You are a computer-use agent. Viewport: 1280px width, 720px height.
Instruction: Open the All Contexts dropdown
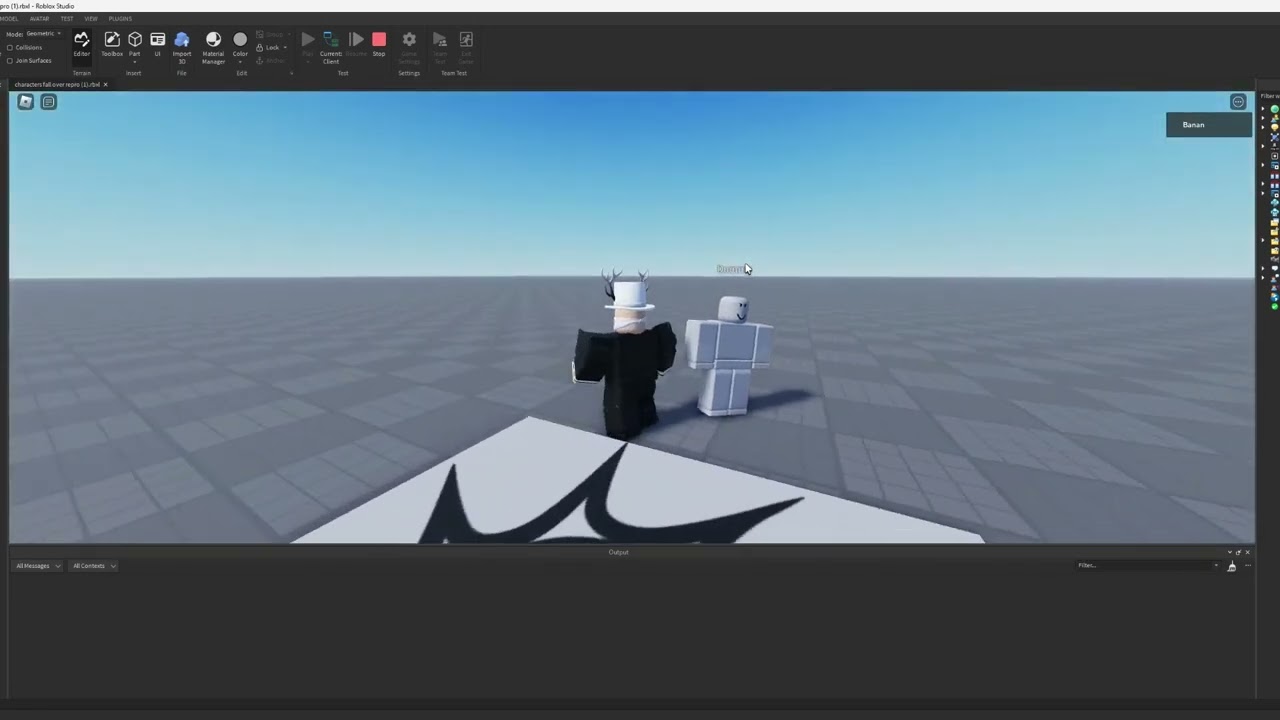click(x=94, y=566)
